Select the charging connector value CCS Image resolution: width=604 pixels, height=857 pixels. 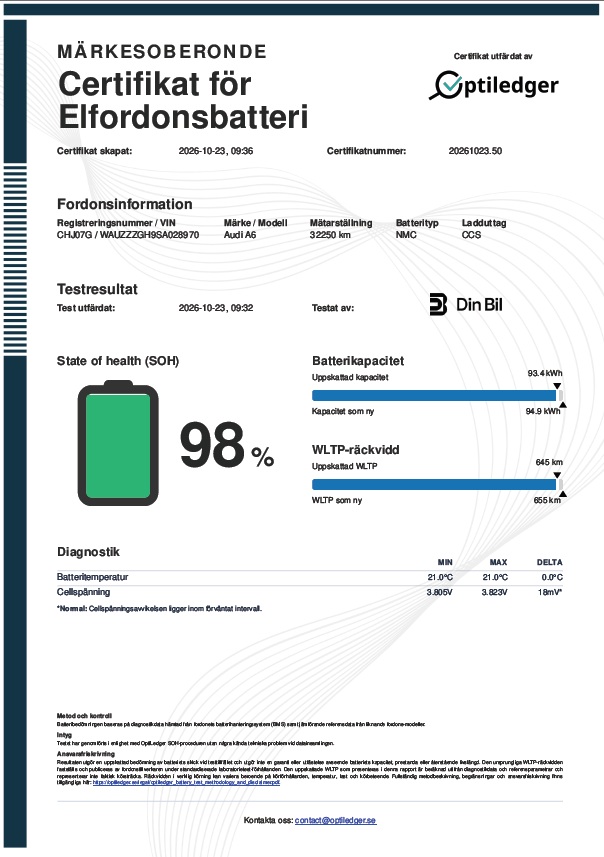pyautogui.click(x=471, y=235)
